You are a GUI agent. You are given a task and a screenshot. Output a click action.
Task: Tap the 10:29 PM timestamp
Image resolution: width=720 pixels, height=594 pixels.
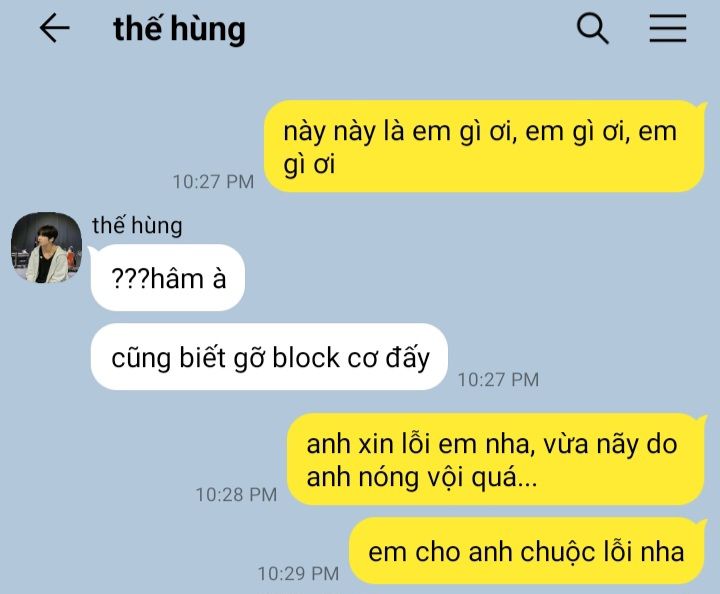pos(298,574)
